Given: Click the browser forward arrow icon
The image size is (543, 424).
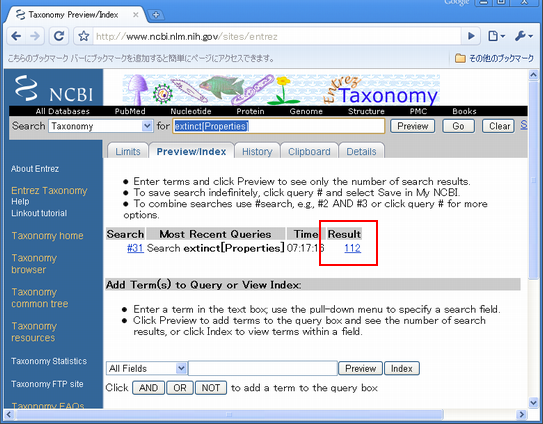Looking at the screenshot, I should pos(35,36).
